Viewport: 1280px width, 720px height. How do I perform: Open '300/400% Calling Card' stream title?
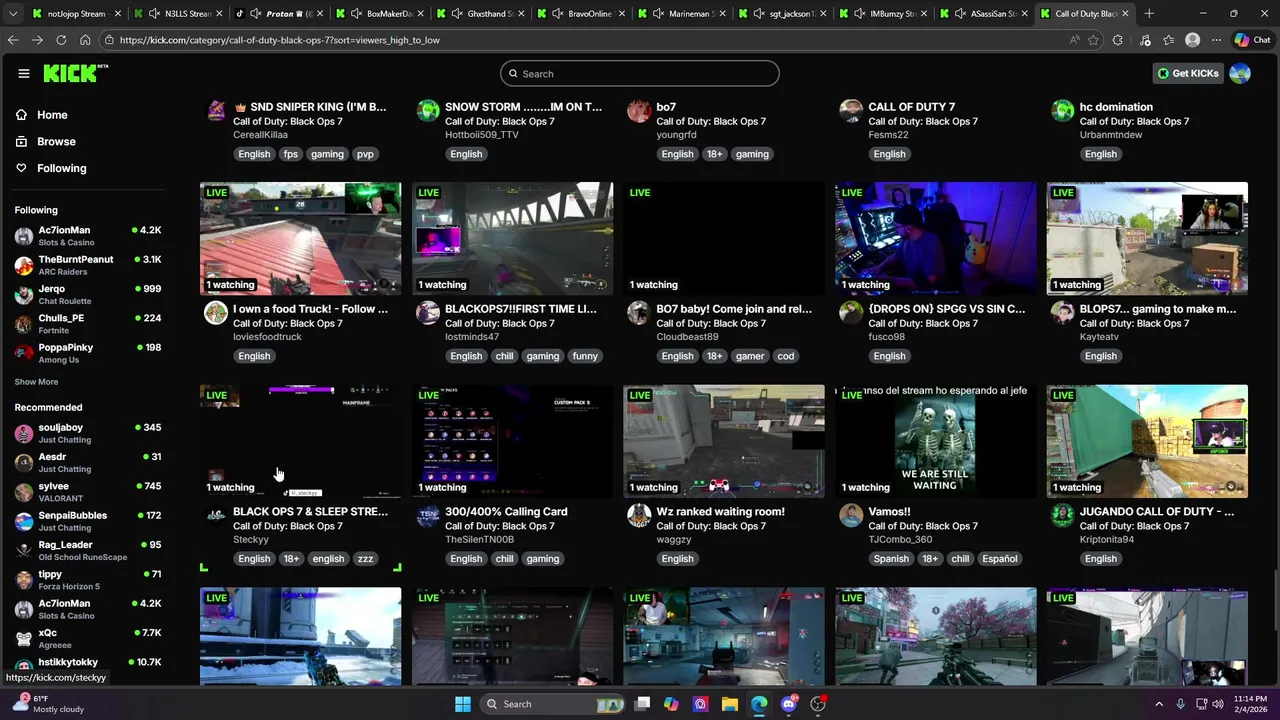click(506, 512)
